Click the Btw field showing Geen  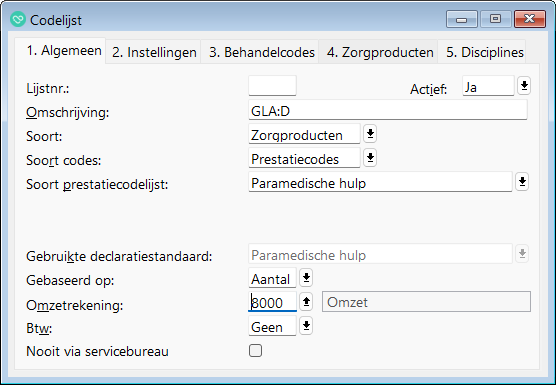[272, 326]
